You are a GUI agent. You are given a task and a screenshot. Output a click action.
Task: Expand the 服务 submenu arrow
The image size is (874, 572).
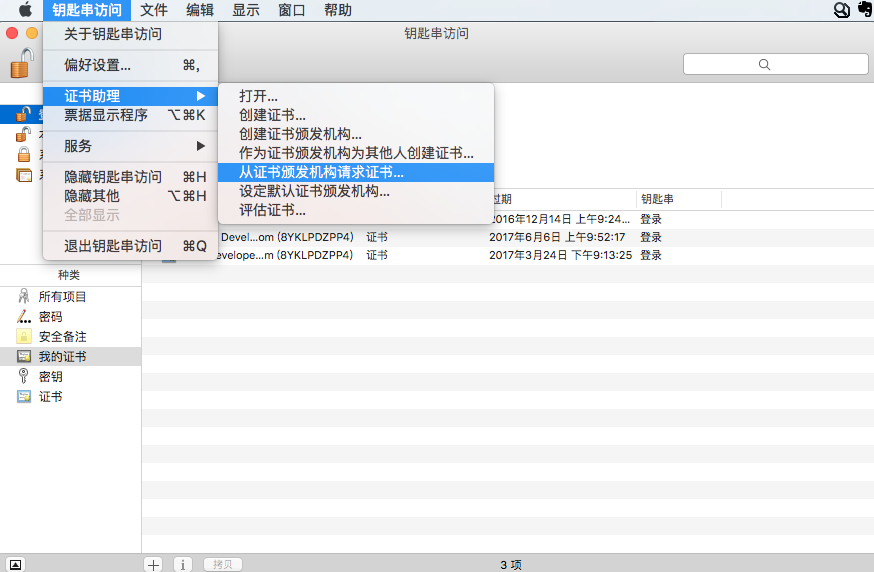(x=201, y=146)
